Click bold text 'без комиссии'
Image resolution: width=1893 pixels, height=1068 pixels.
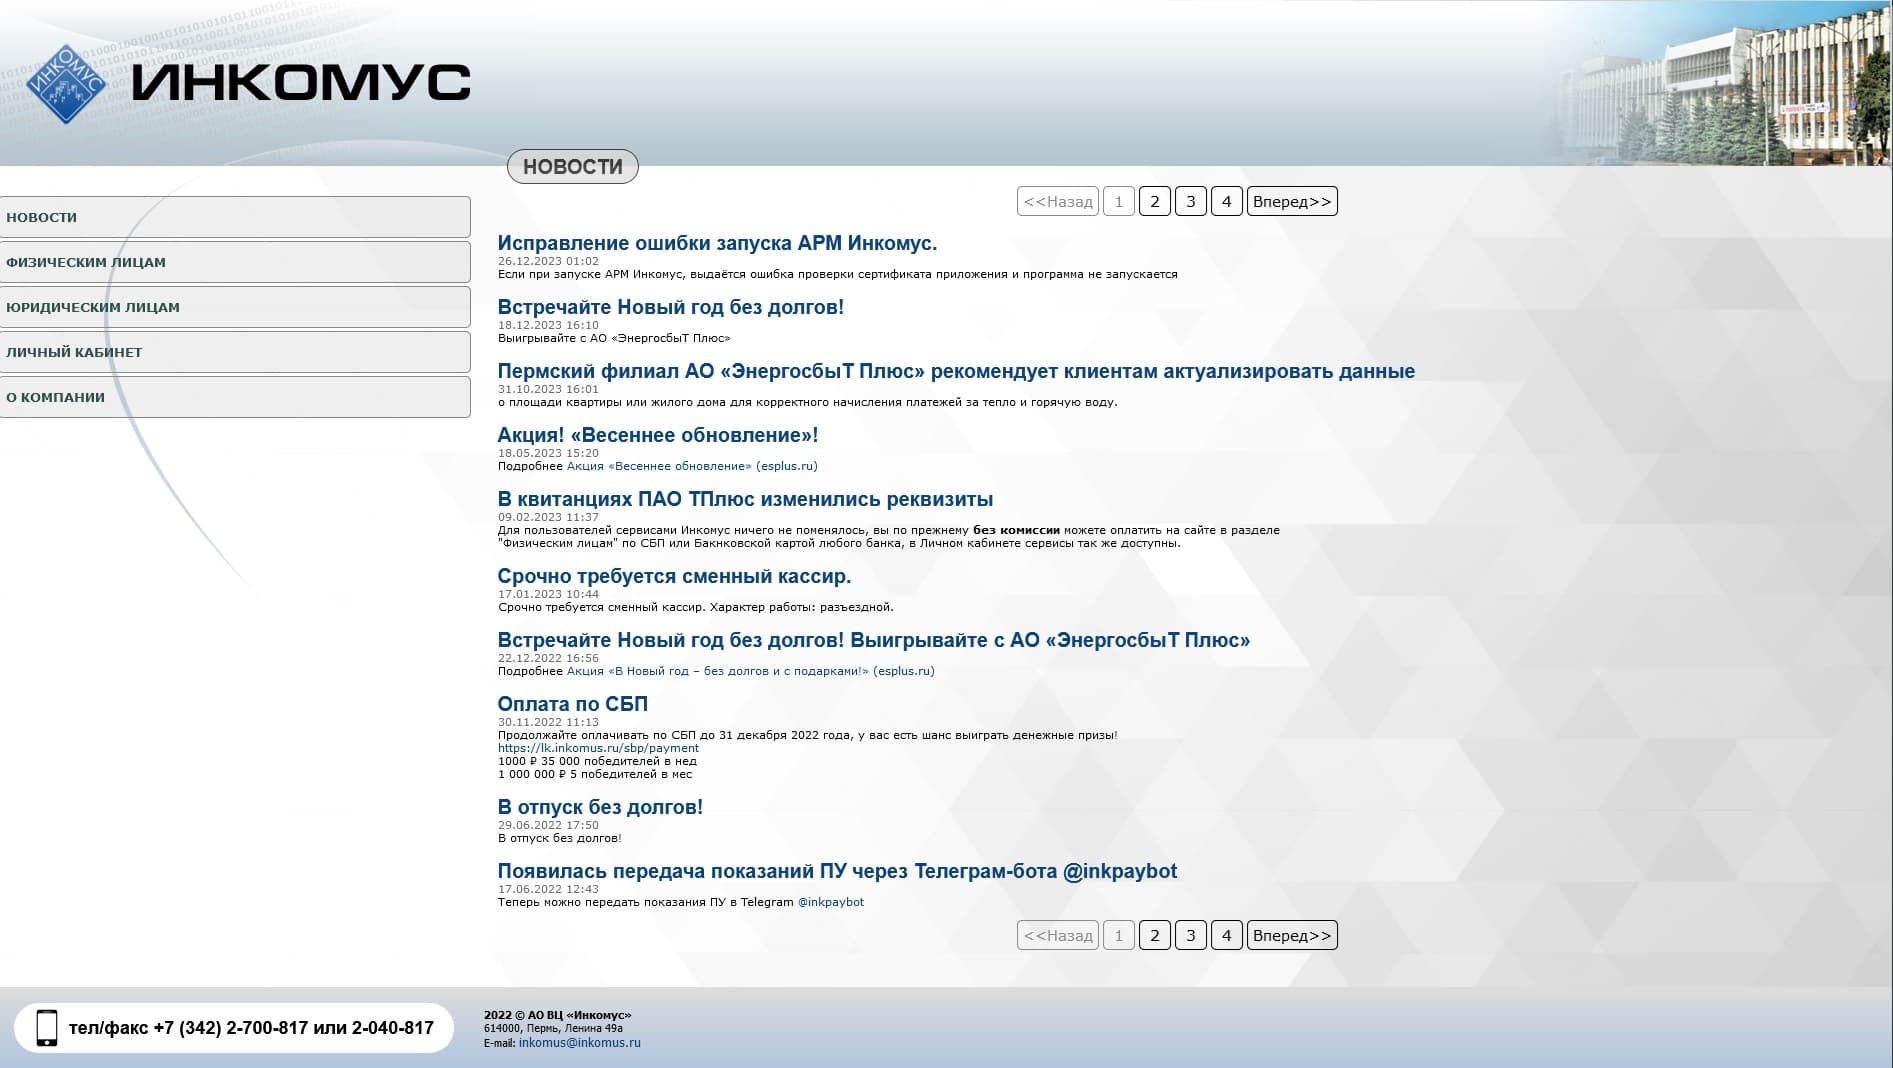click(x=1016, y=530)
